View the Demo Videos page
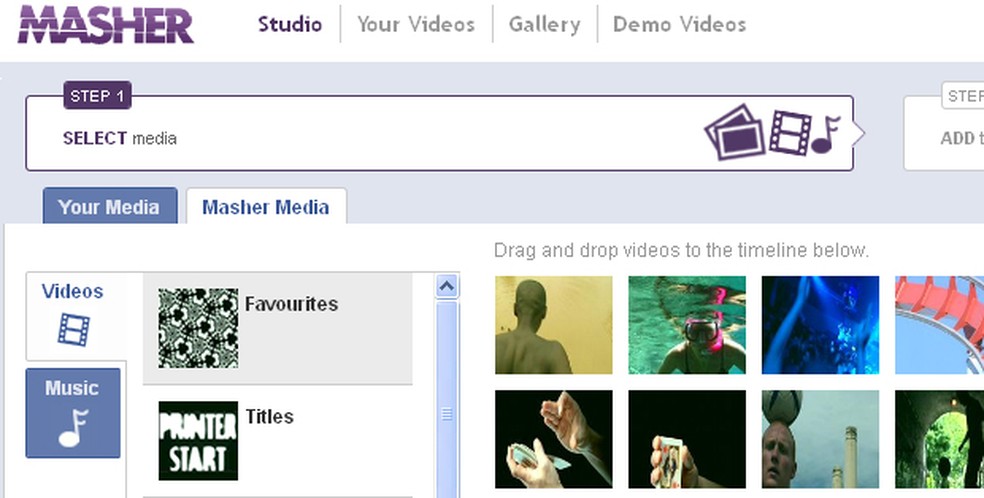 click(680, 24)
